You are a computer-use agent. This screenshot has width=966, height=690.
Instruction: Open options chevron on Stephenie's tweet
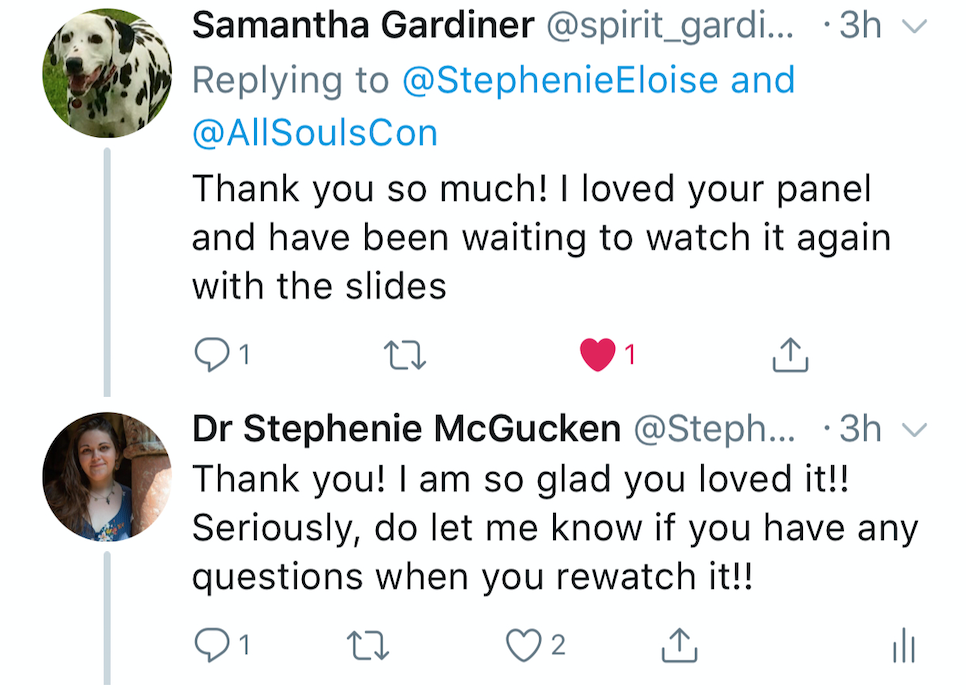(x=913, y=430)
